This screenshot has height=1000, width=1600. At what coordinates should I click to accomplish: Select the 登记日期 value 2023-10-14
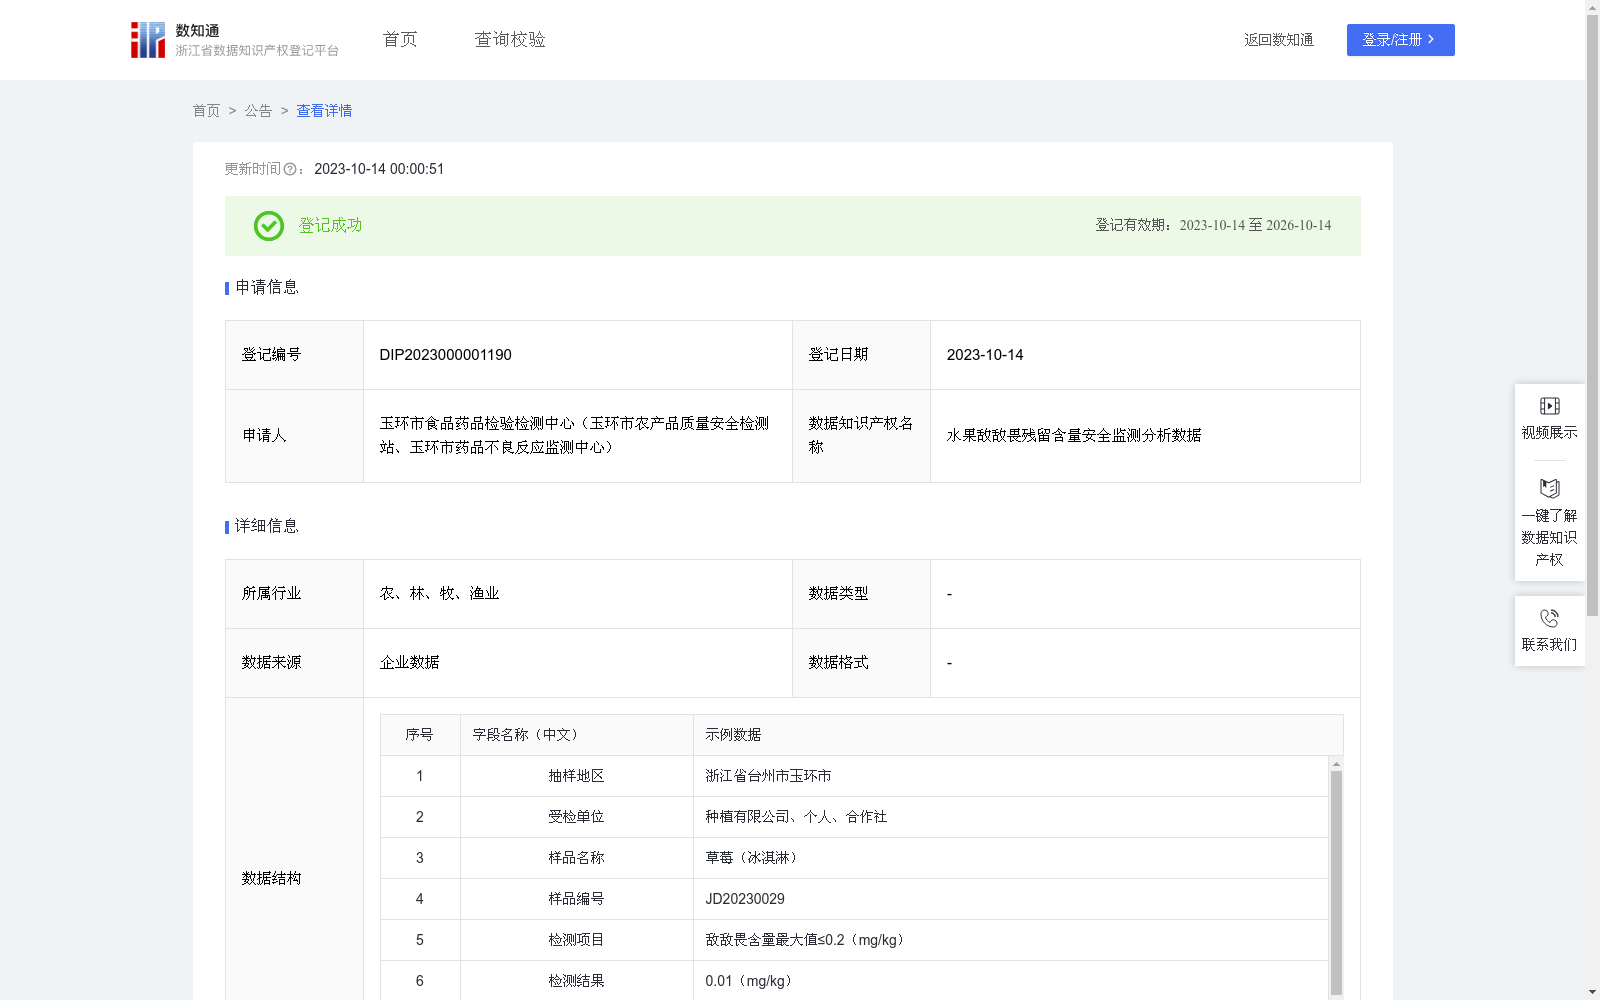click(985, 355)
